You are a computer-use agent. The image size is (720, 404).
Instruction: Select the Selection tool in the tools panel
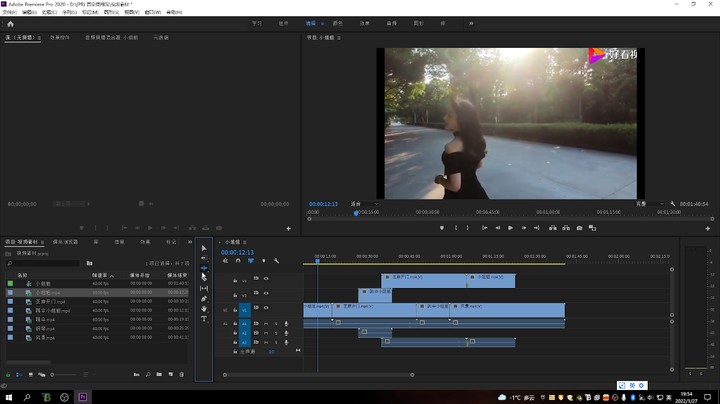pyautogui.click(x=204, y=248)
